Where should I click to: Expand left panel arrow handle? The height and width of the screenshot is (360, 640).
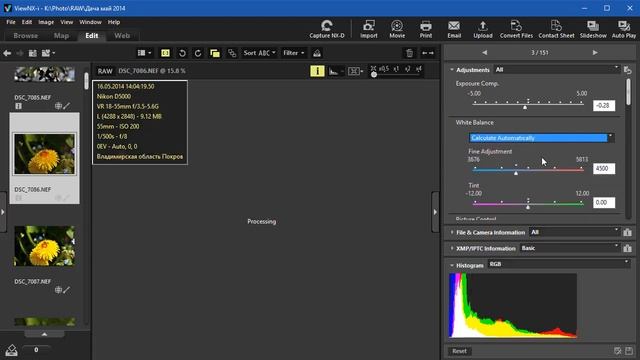point(3,212)
